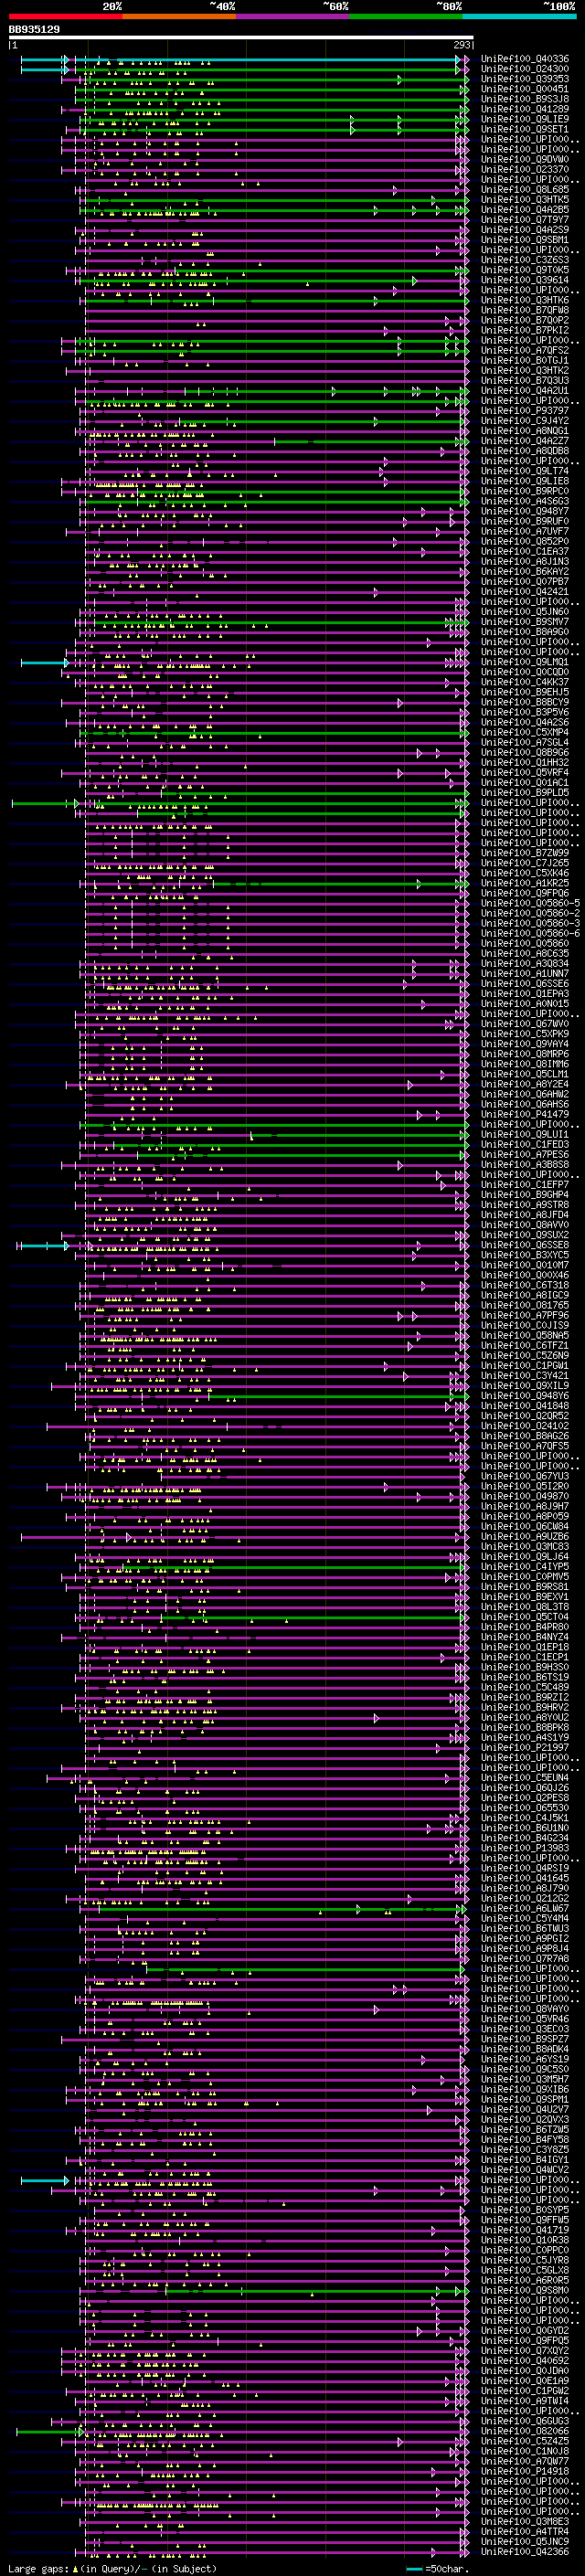Screen dimensions: 585x2576
Task: Select the query name BB935129
Action: pyautogui.click(x=34, y=30)
